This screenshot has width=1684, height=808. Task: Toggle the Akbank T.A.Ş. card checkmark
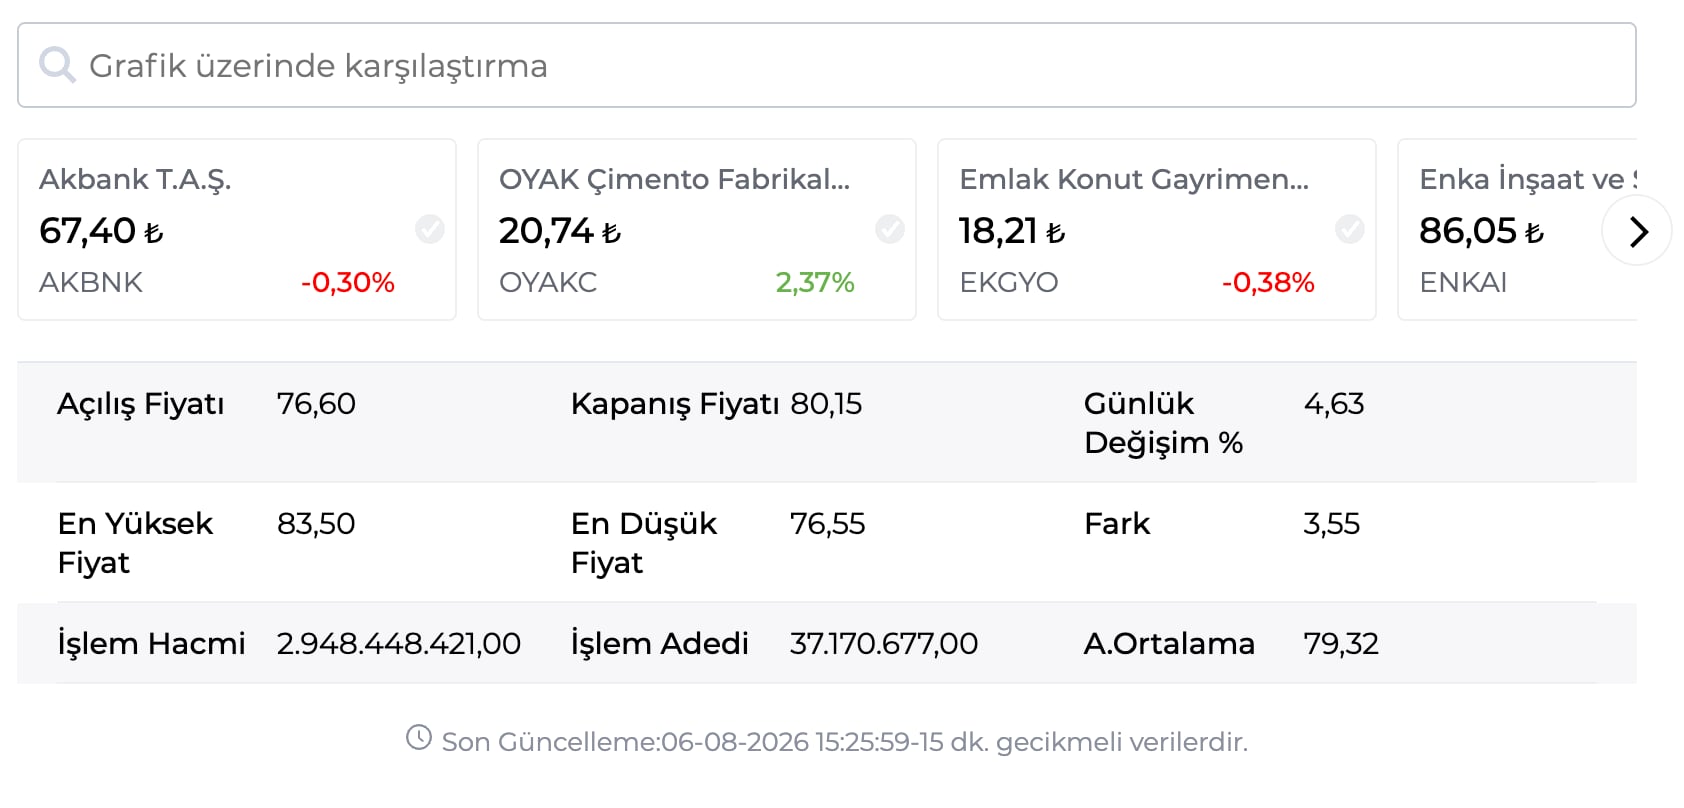430,229
